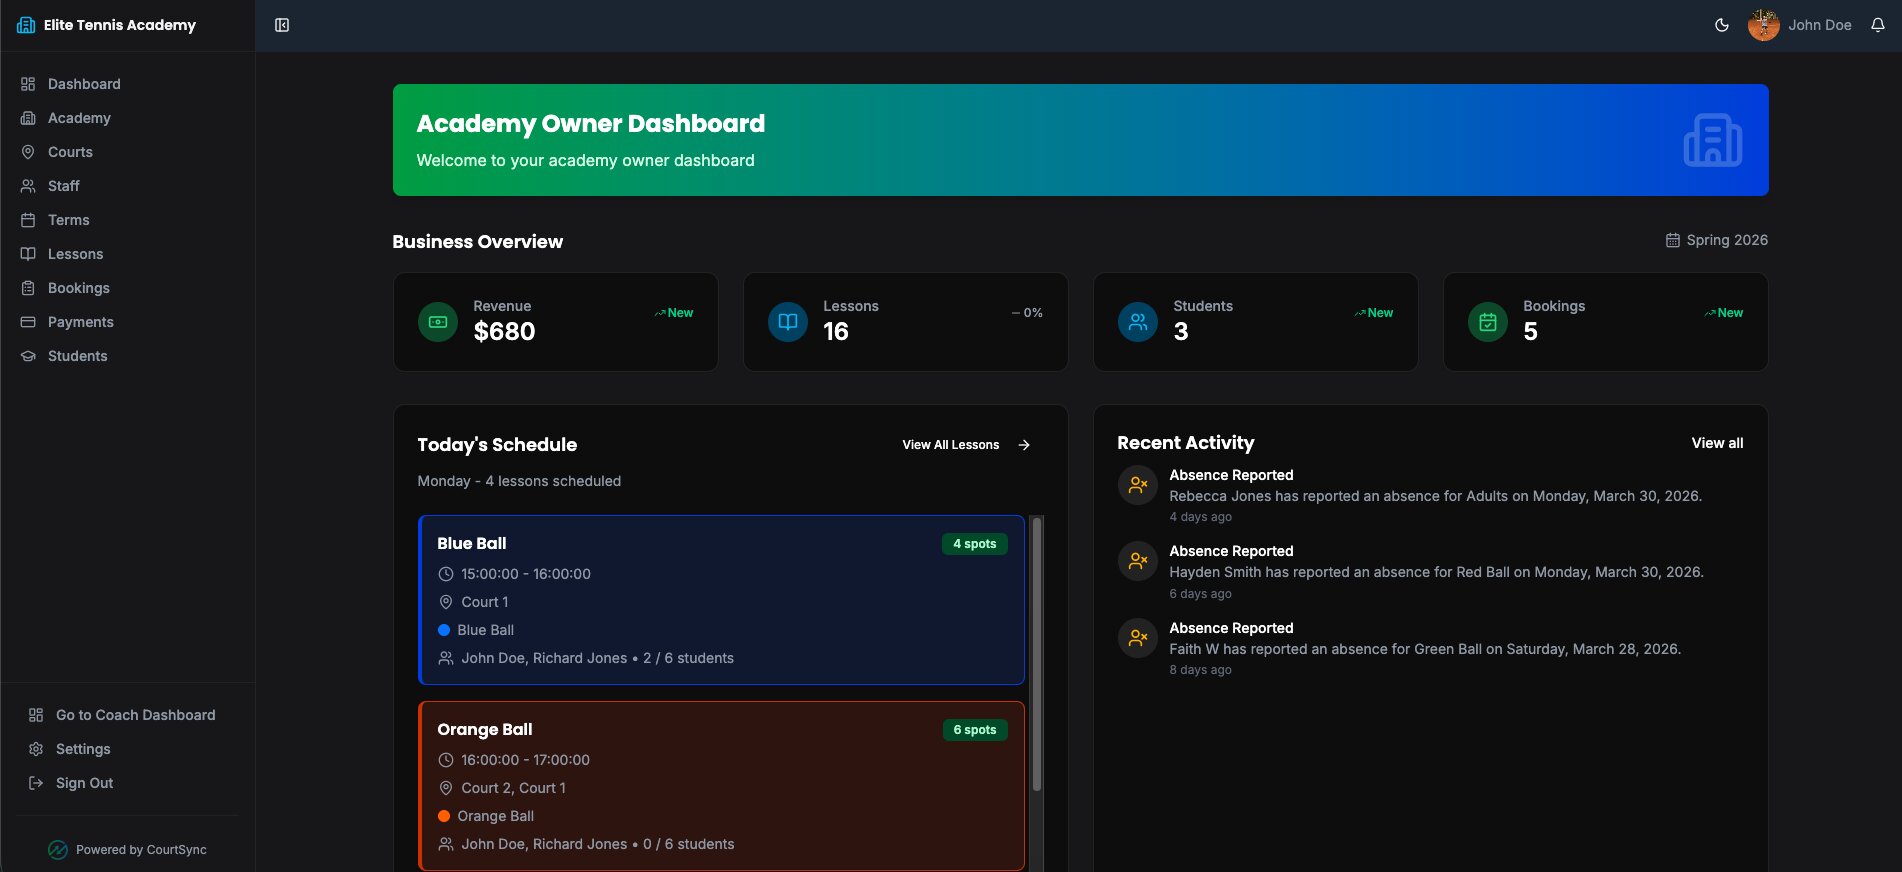Click the Revenue money icon
This screenshot has width=1902, height=872.
438,322
